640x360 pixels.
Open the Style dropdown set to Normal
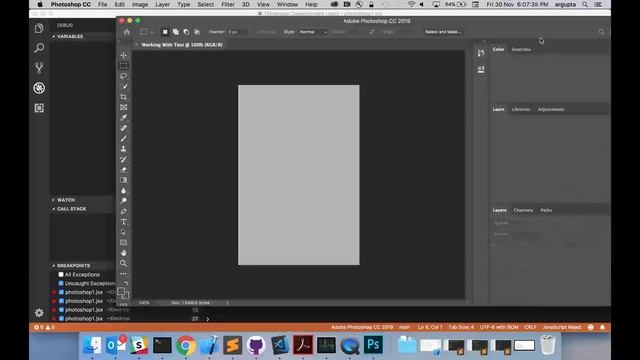point(313,32)
